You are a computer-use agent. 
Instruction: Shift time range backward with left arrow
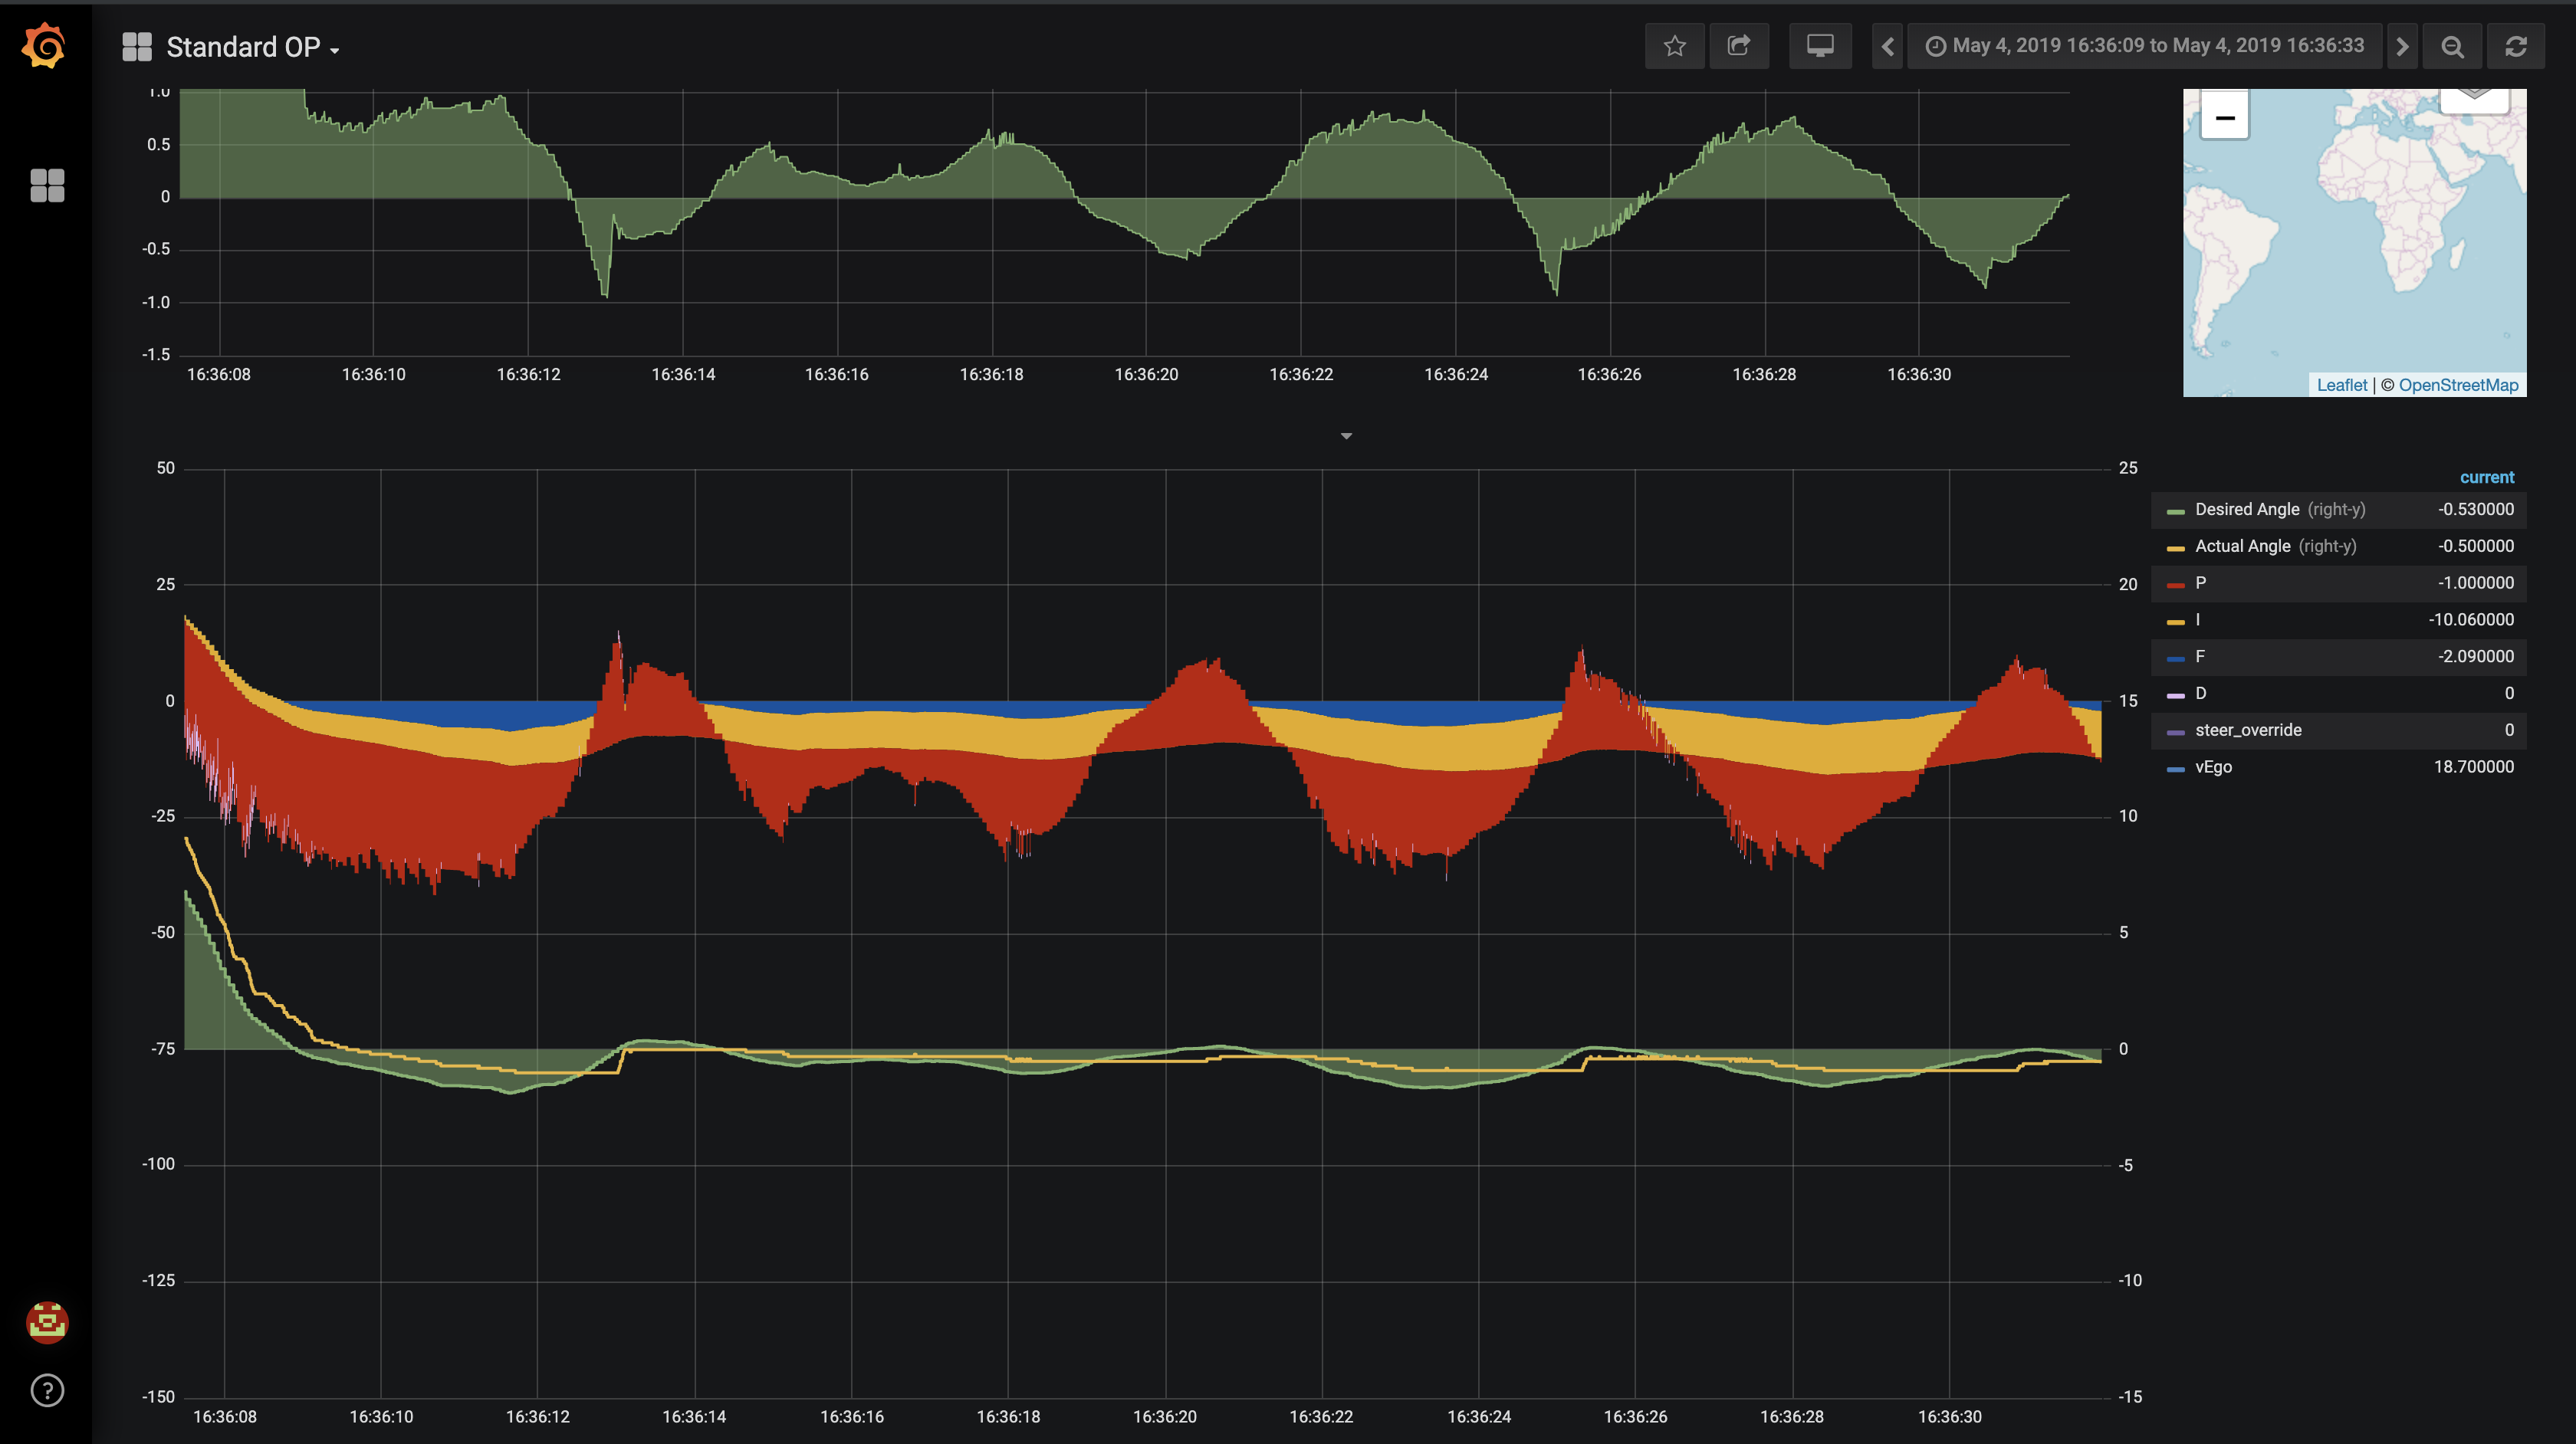[x=1887, y=46]
